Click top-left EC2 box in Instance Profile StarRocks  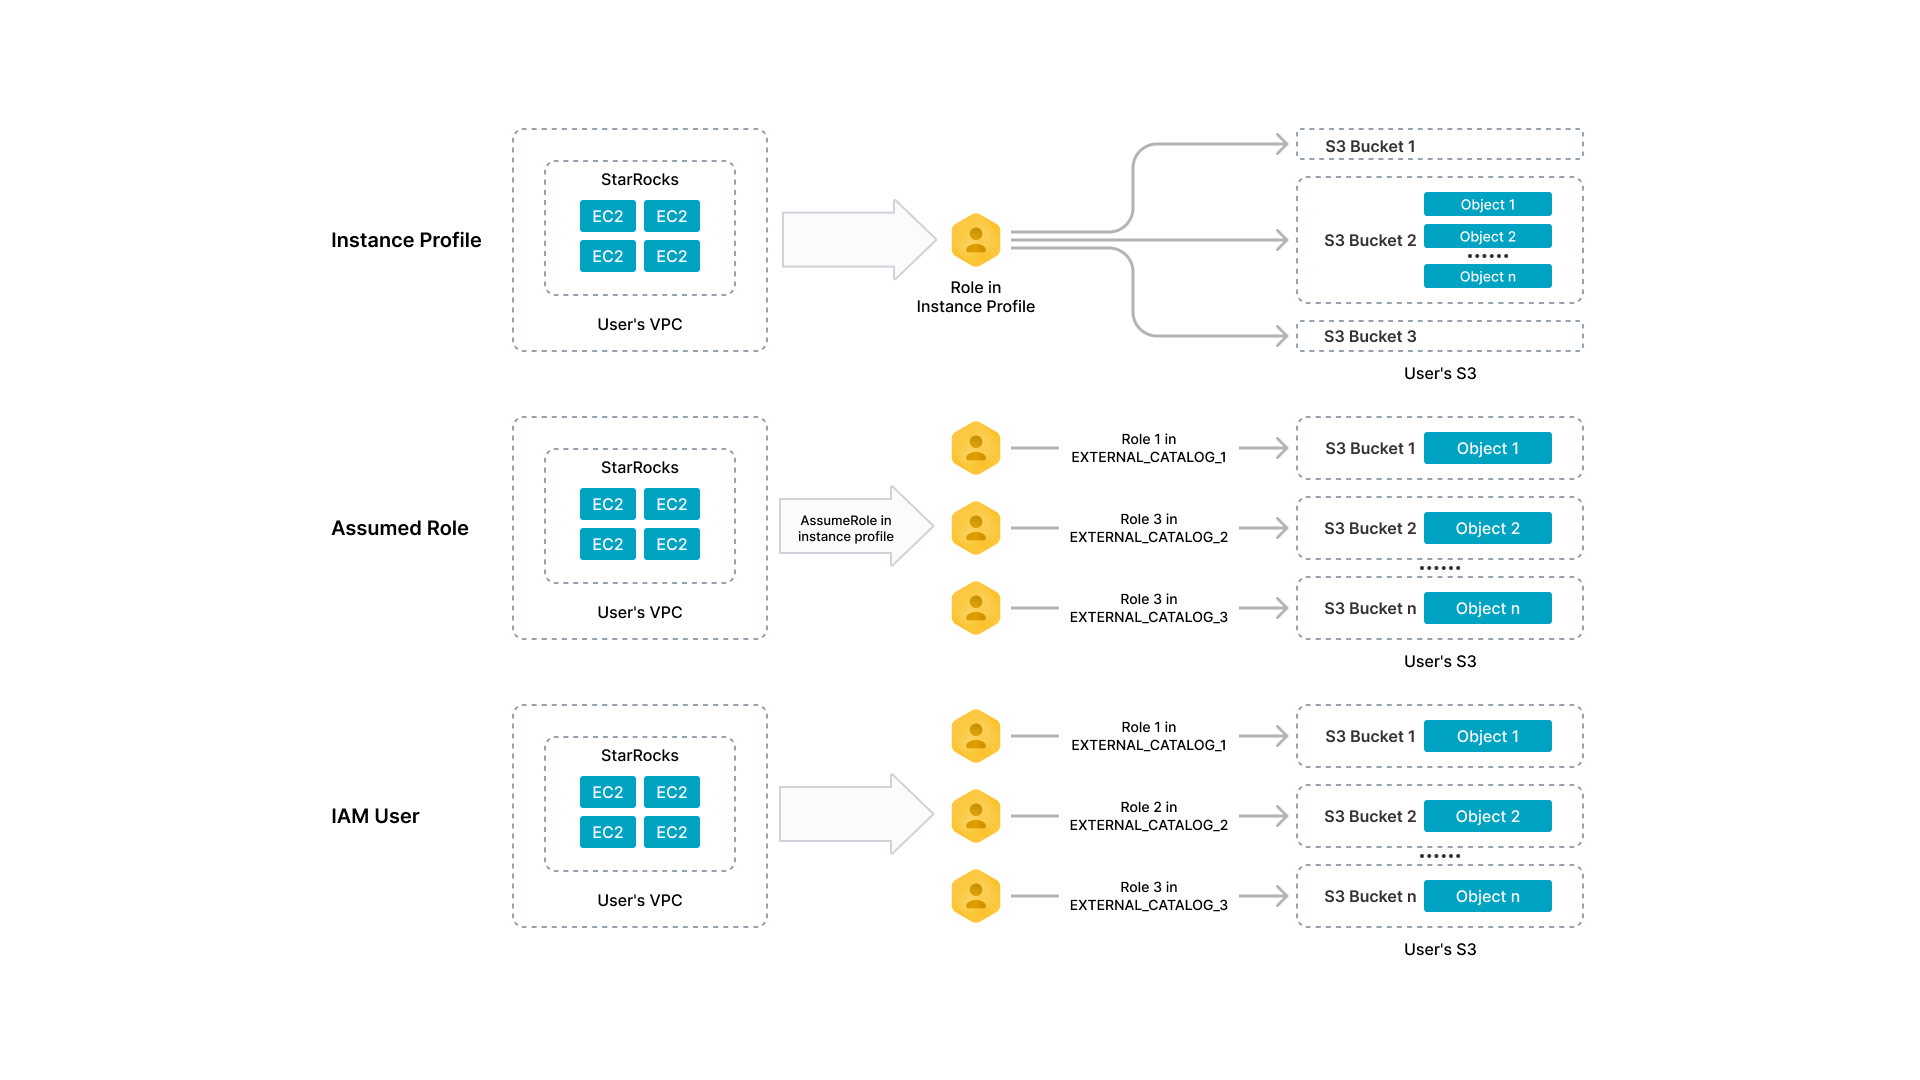(x=607, y=216)
